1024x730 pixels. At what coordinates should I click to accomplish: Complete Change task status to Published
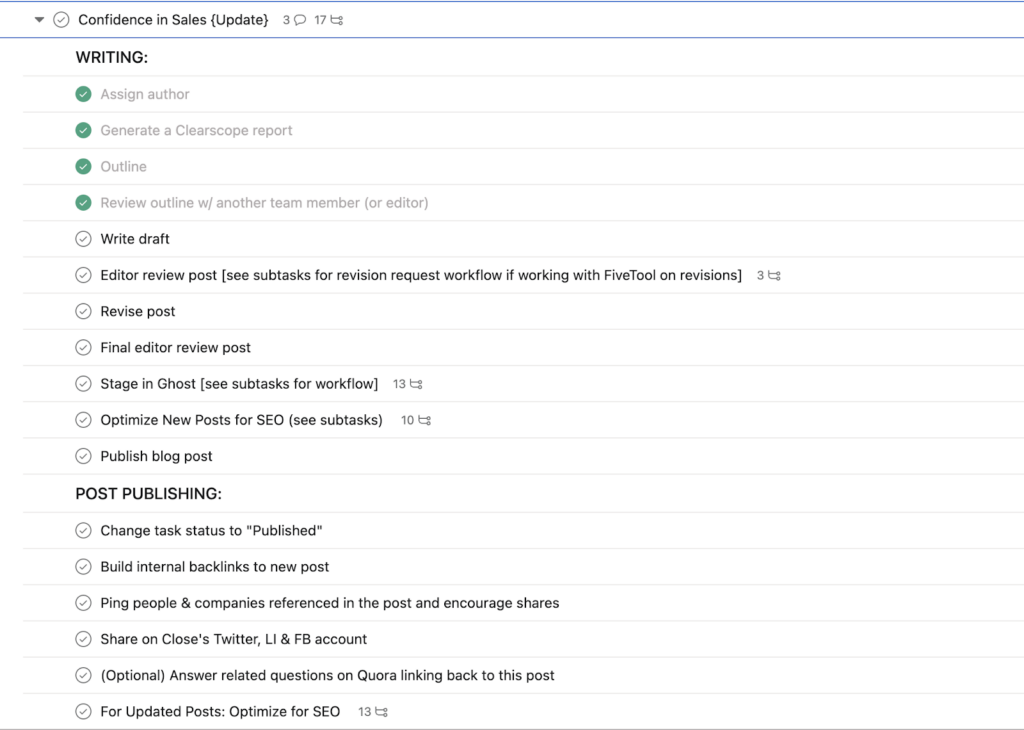click(84, 530)
